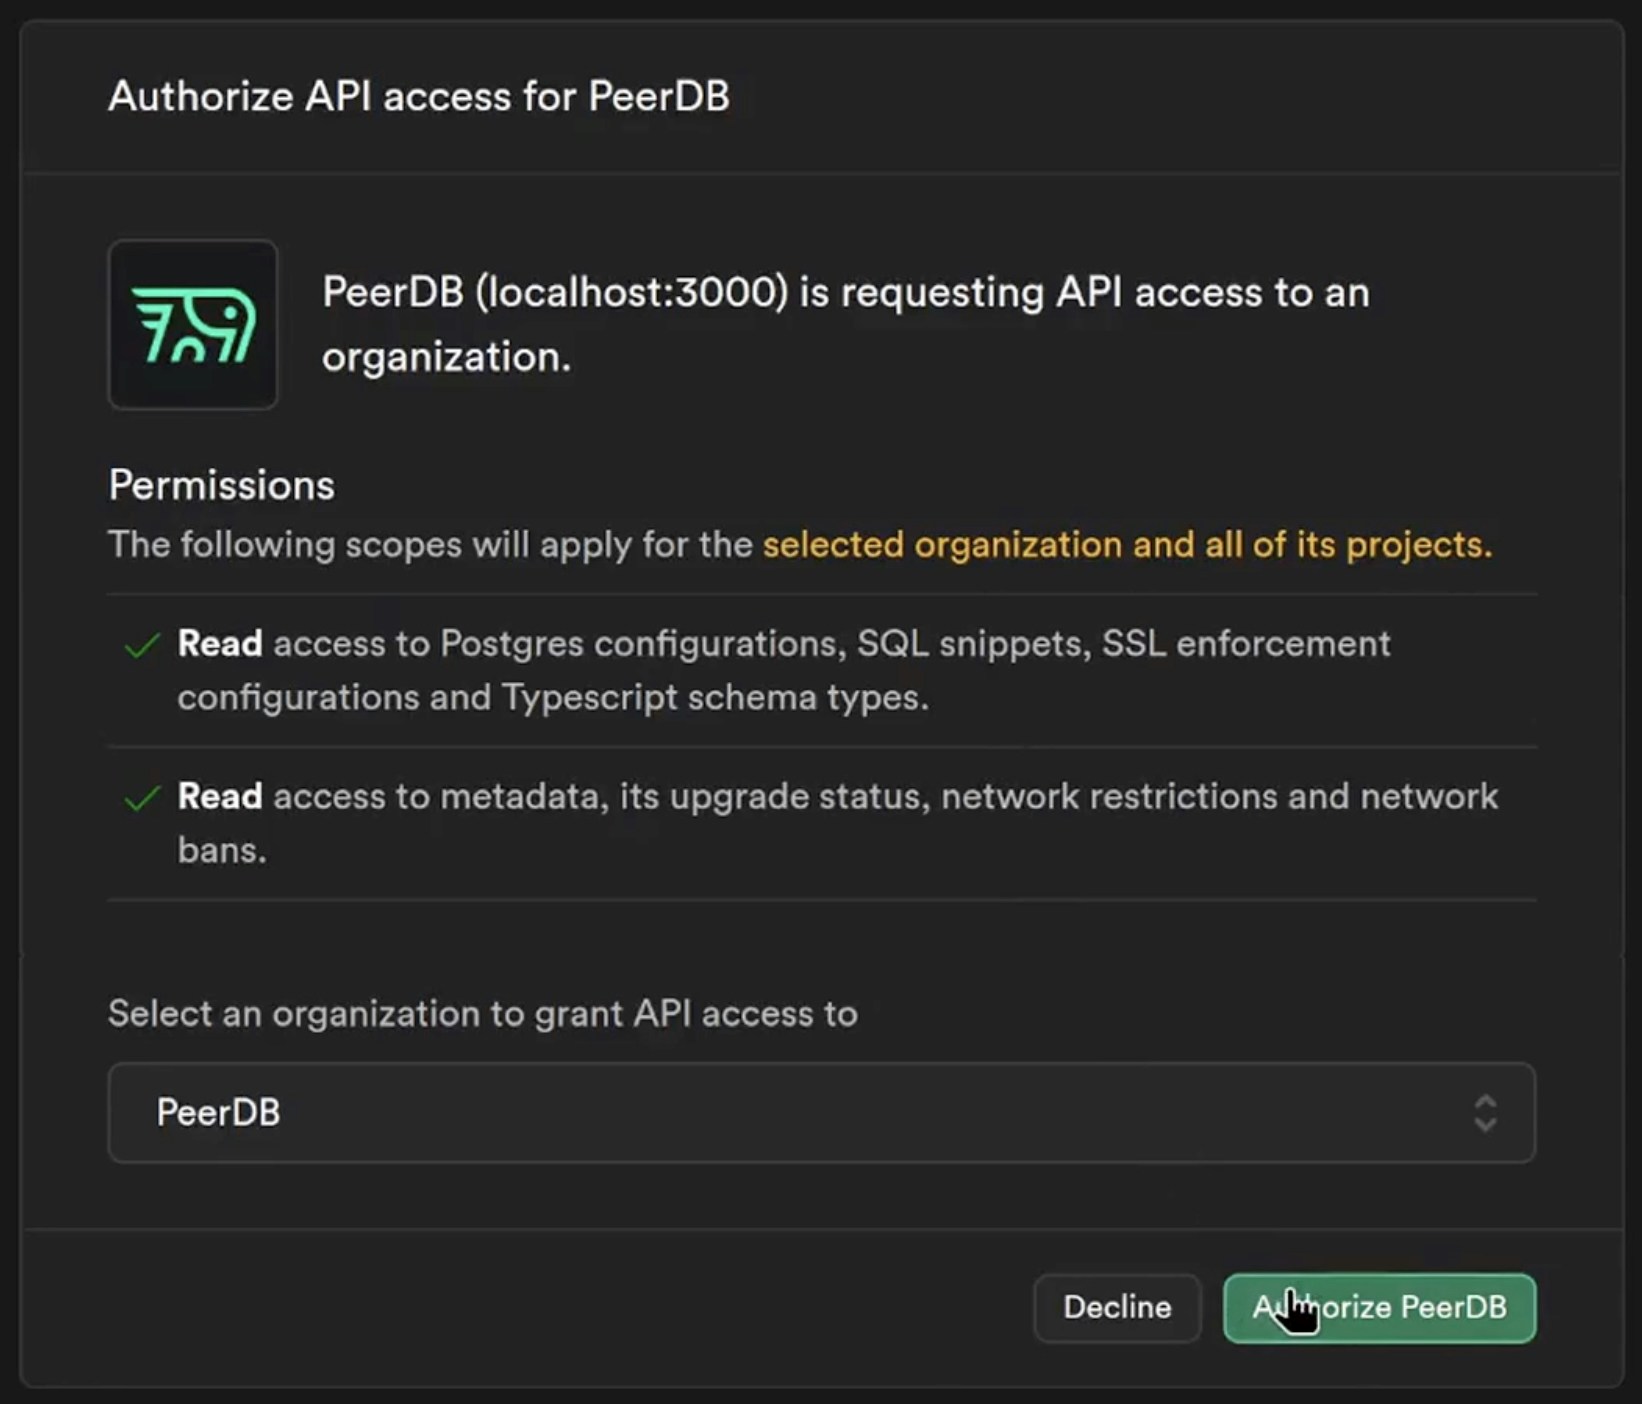Click the 'Authorize API access for PeerDB' title

418,97
